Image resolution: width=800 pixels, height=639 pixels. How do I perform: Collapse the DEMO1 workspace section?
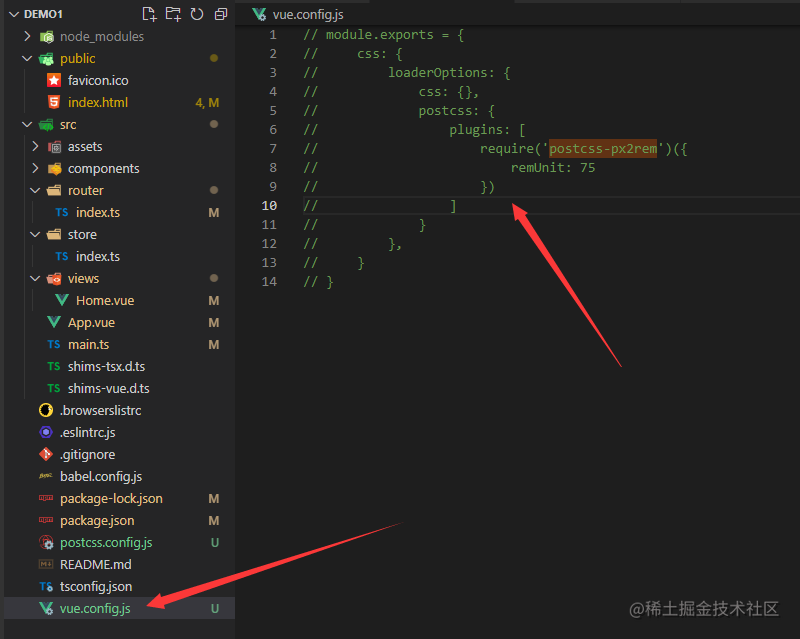pyautogui.click(x=12, y=14)
